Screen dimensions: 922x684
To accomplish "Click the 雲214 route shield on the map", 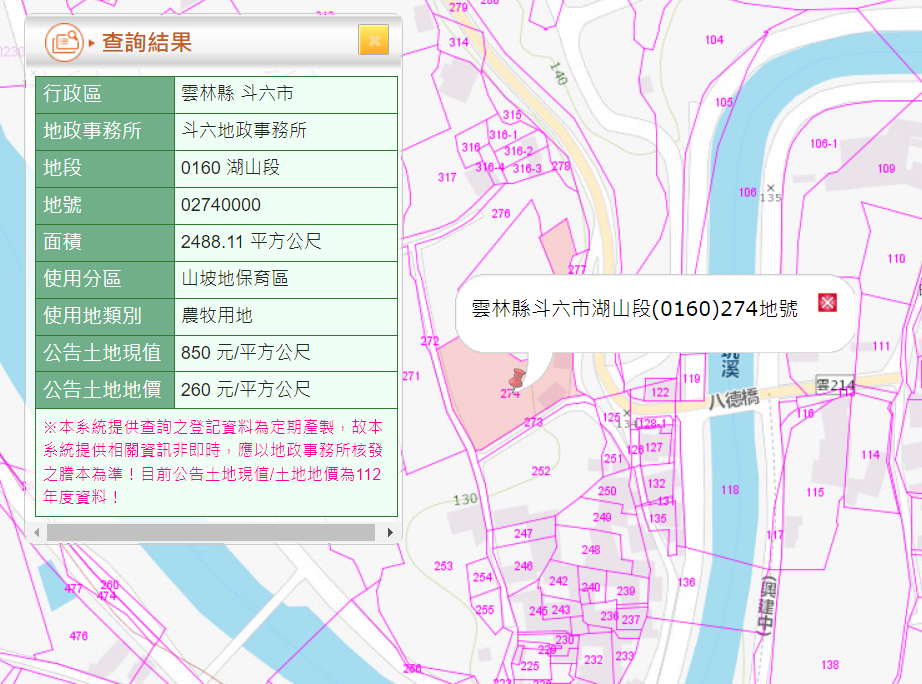I will click(835, 385).
